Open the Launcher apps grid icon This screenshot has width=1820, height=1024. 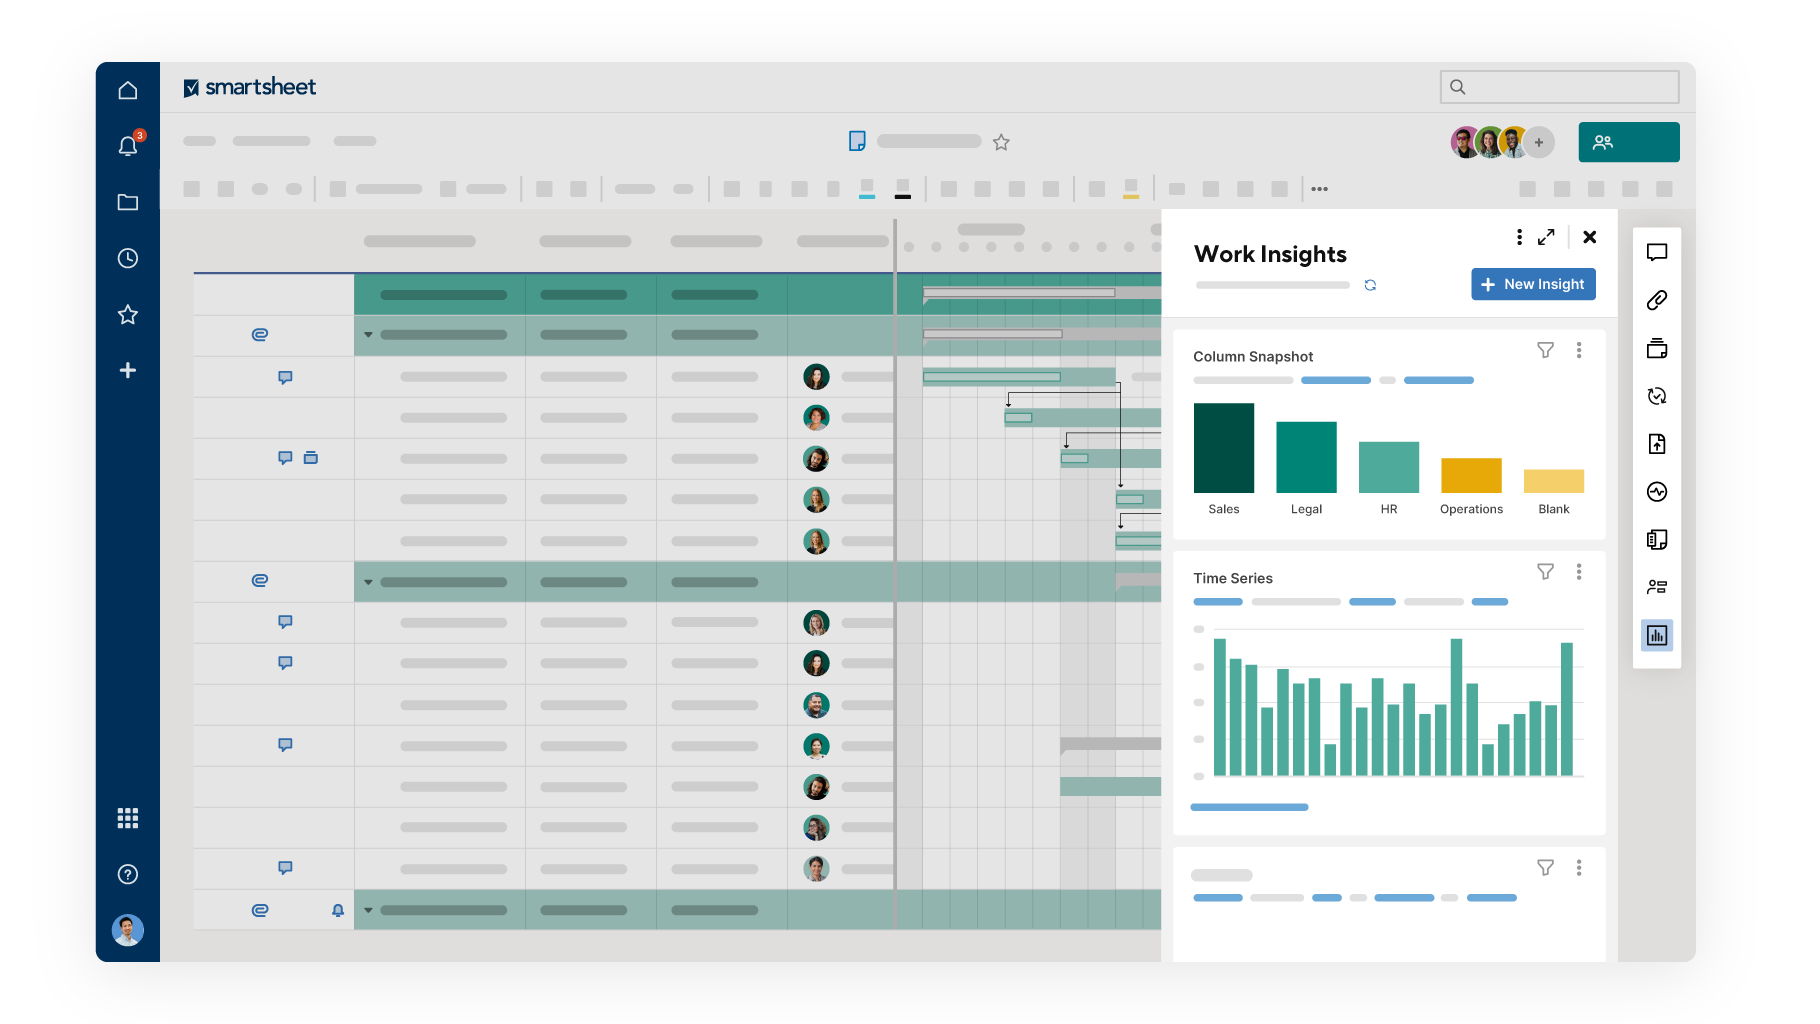(x=128, y=818)
